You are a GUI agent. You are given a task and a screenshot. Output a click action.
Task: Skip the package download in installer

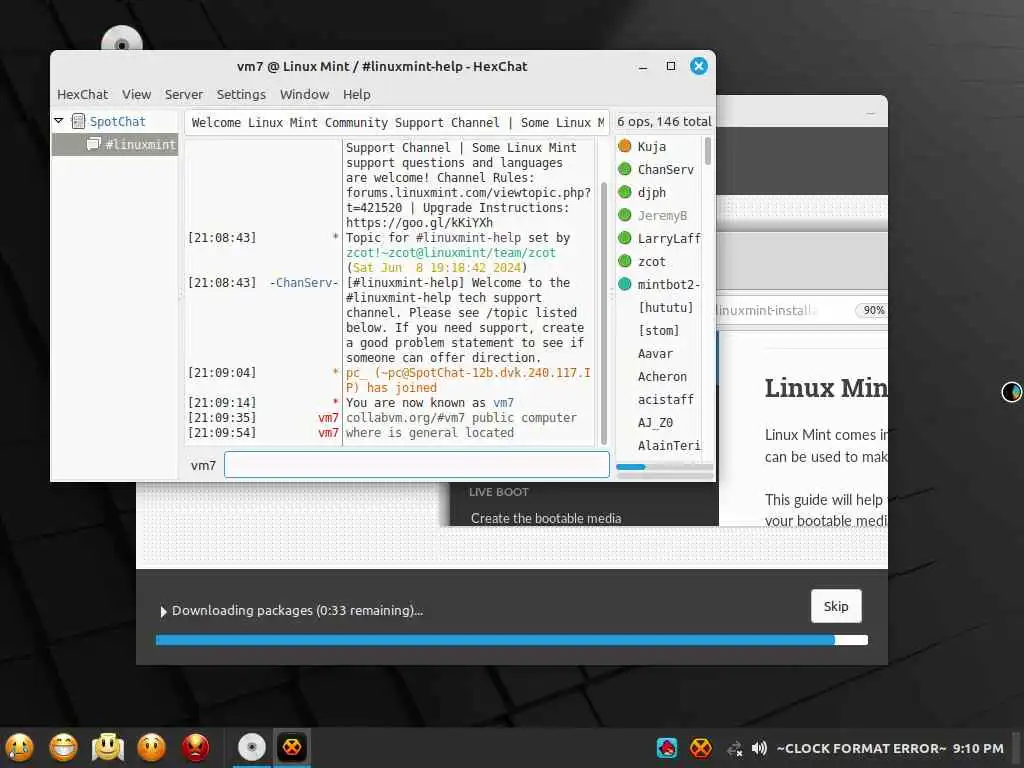coord(836,607)
